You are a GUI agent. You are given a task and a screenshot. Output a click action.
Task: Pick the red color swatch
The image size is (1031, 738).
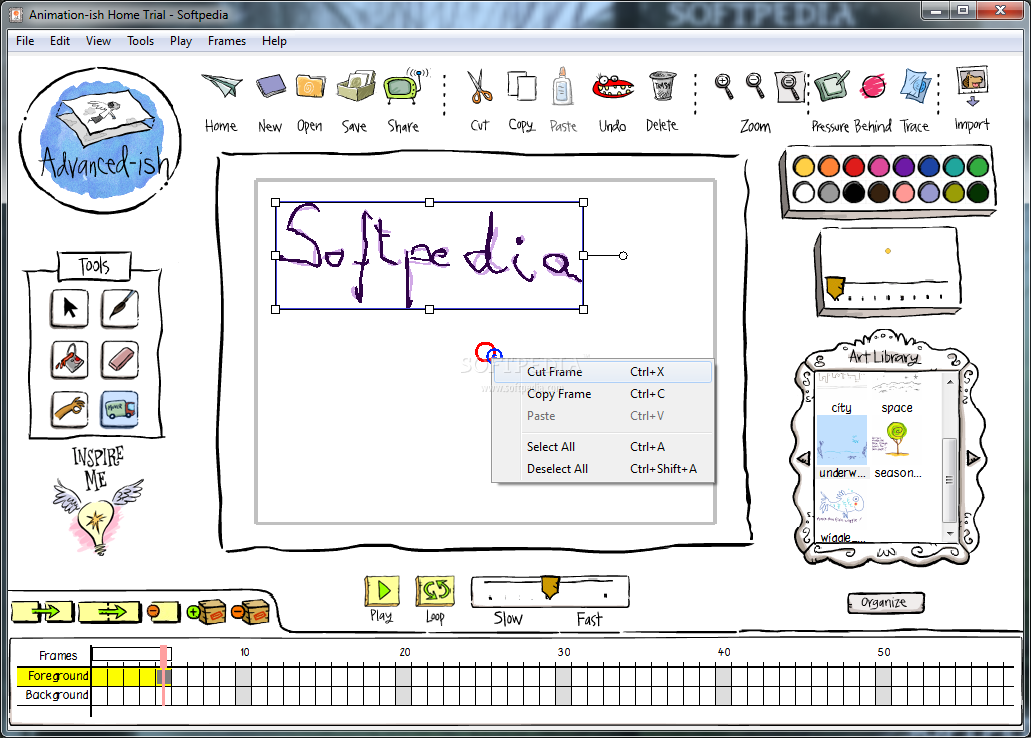[853, 166]
